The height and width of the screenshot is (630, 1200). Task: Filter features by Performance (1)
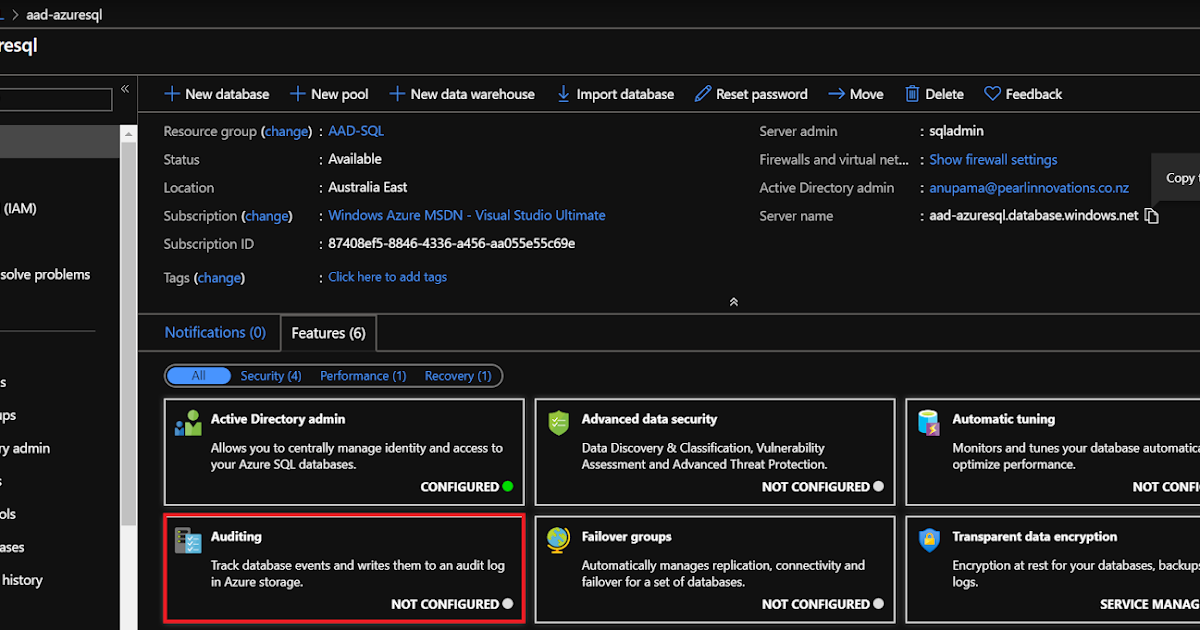(x=363, y=376)
